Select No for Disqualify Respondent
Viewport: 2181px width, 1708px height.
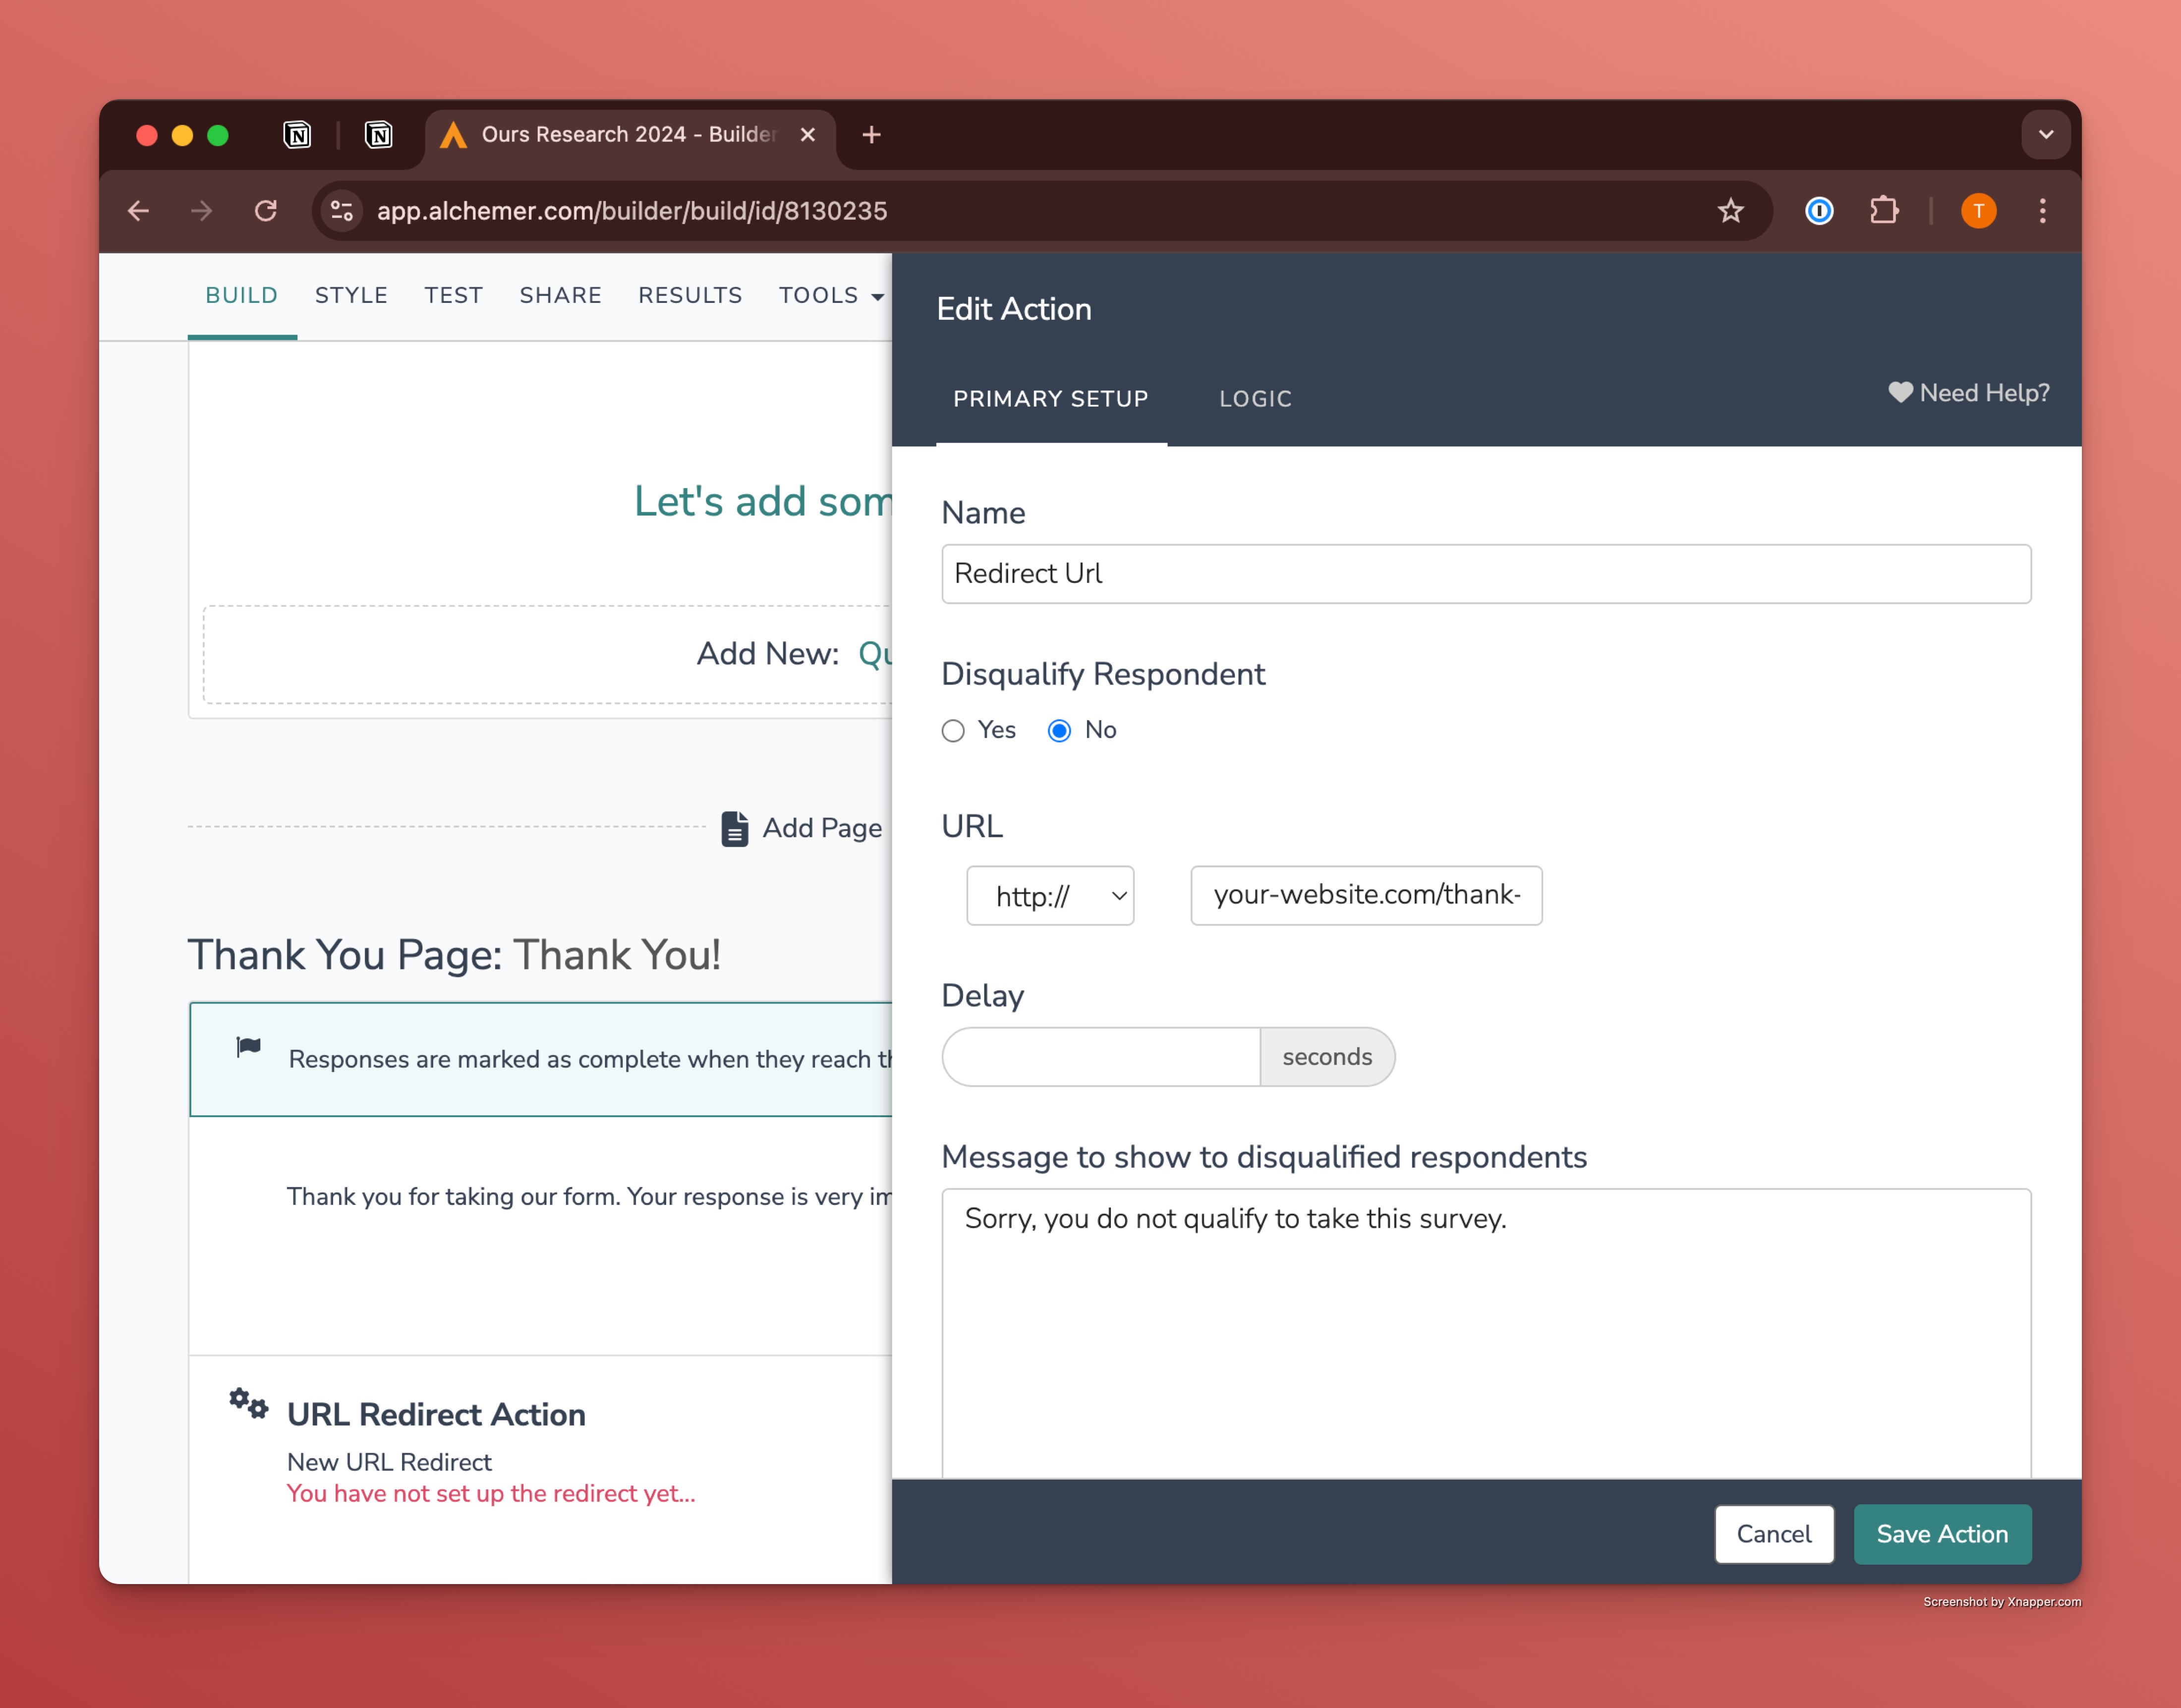(x=1059, y=731)
